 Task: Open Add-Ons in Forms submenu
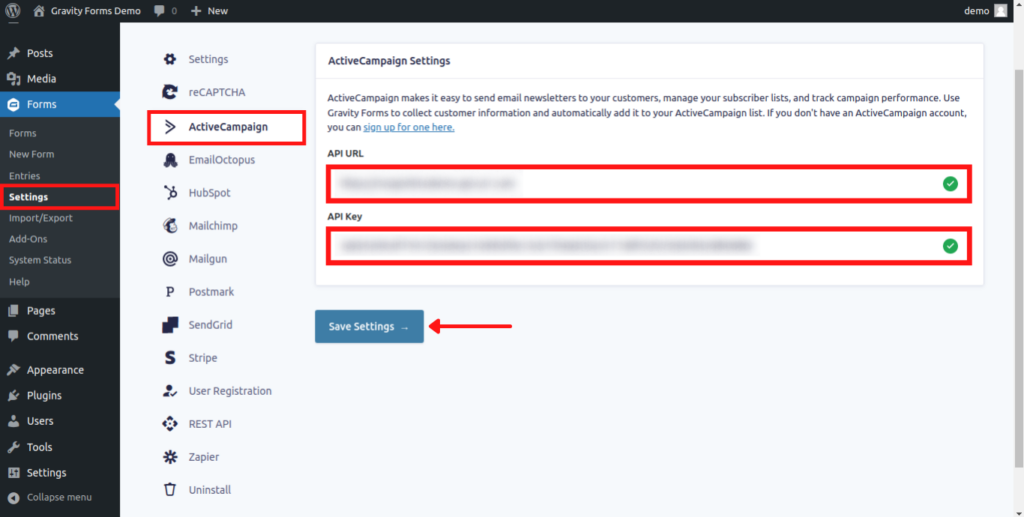pyautogui.click(x=28, y=239)
